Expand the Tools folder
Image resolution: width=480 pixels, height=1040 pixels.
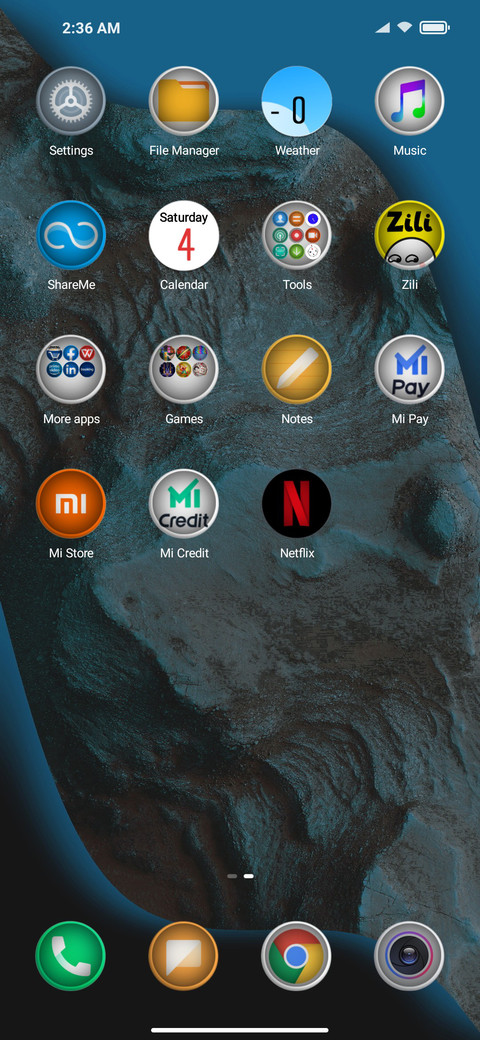click(x=297, y=235)
